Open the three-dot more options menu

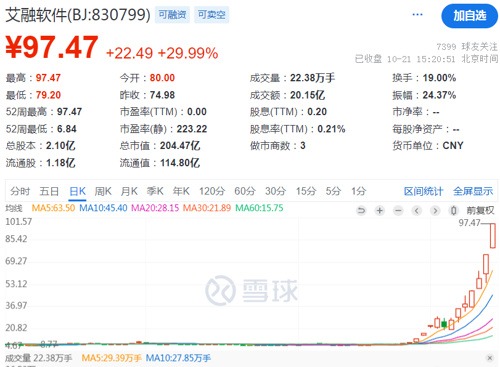417,15
